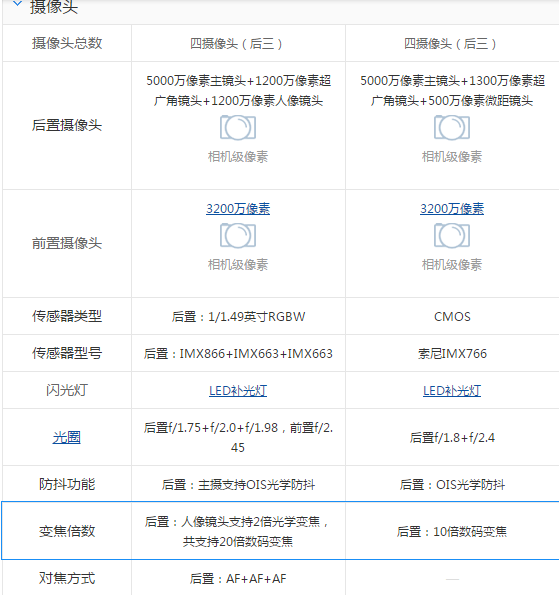Click second phone's rear camera icon
This screenshot has width=559, height=595.
(x=452, y=128)
